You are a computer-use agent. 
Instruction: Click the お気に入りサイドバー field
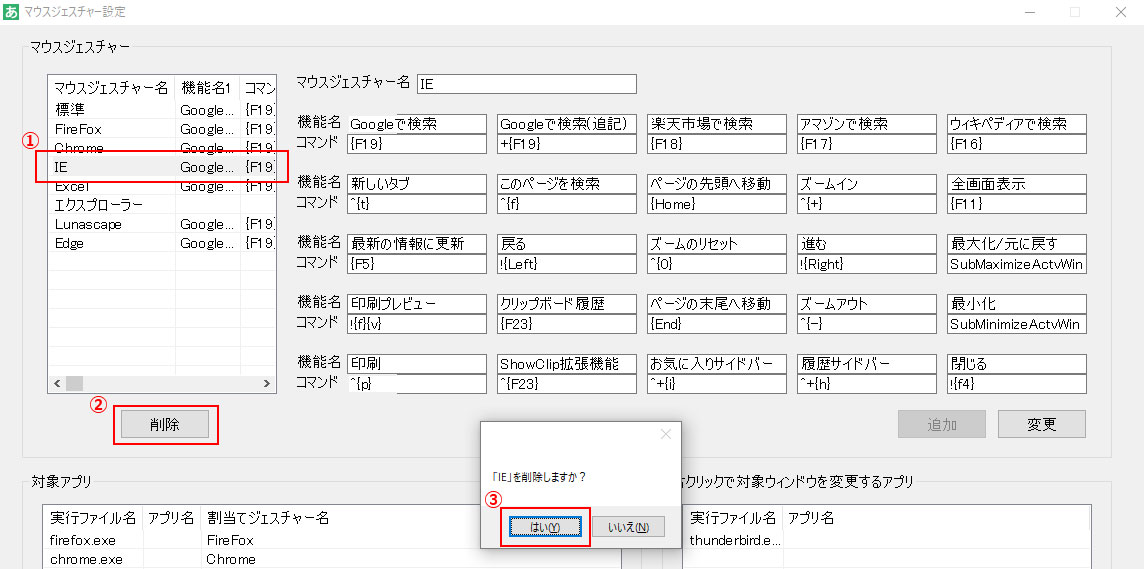[x=716, y=363]
